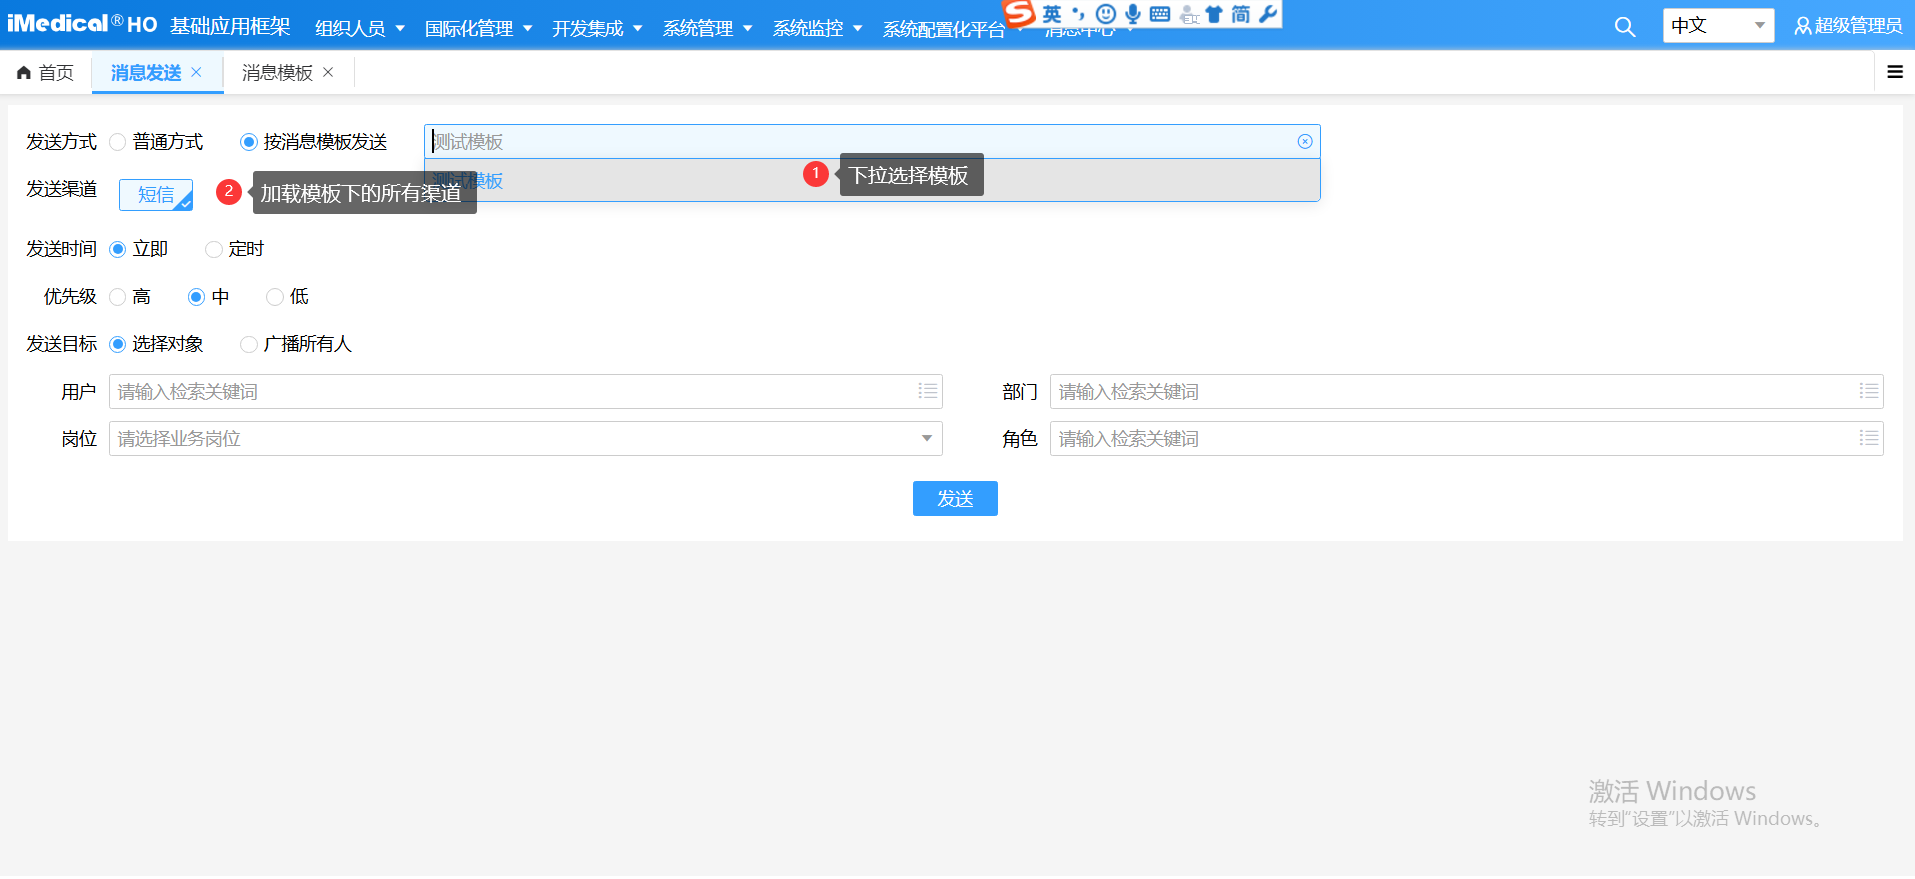Select 定时 send time option
1915x879 pixels.
click(x=214, y=249)
